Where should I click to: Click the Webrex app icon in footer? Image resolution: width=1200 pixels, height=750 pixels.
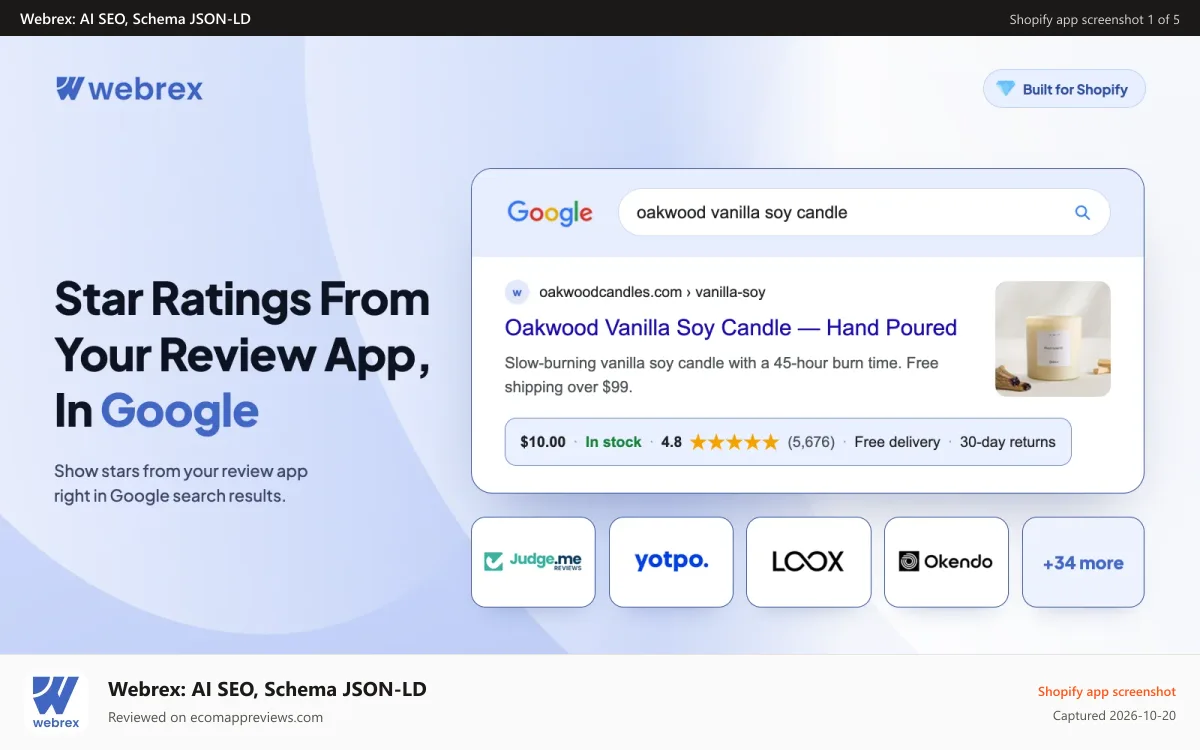click(x=56, y=702)
